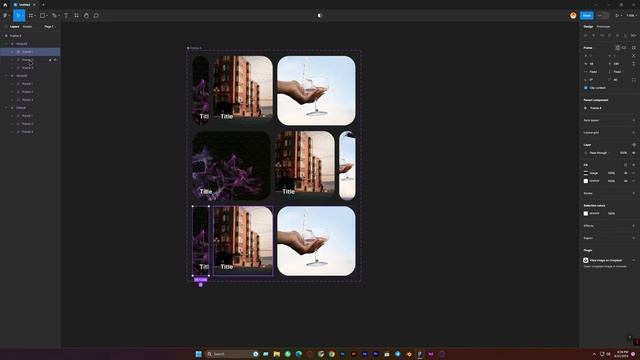Toggle the Clip content checkbox

point(586,88)
